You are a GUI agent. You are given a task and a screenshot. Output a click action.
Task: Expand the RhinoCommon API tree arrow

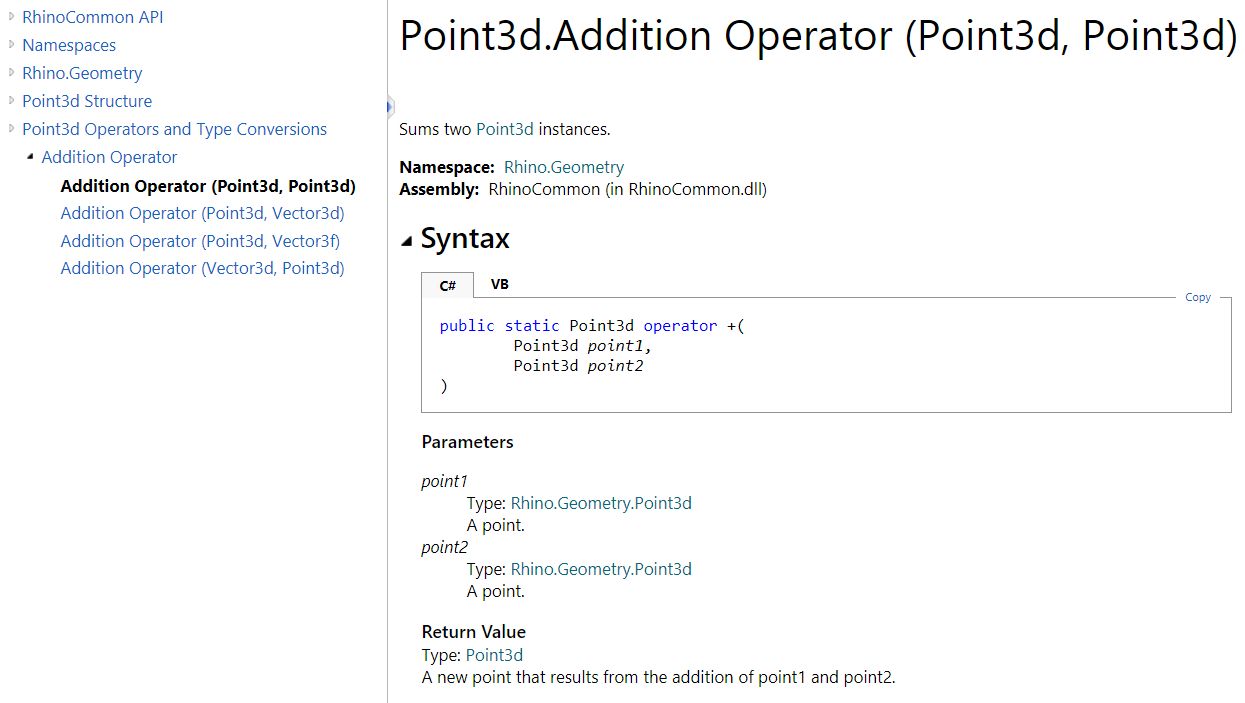tap(12, 17)
